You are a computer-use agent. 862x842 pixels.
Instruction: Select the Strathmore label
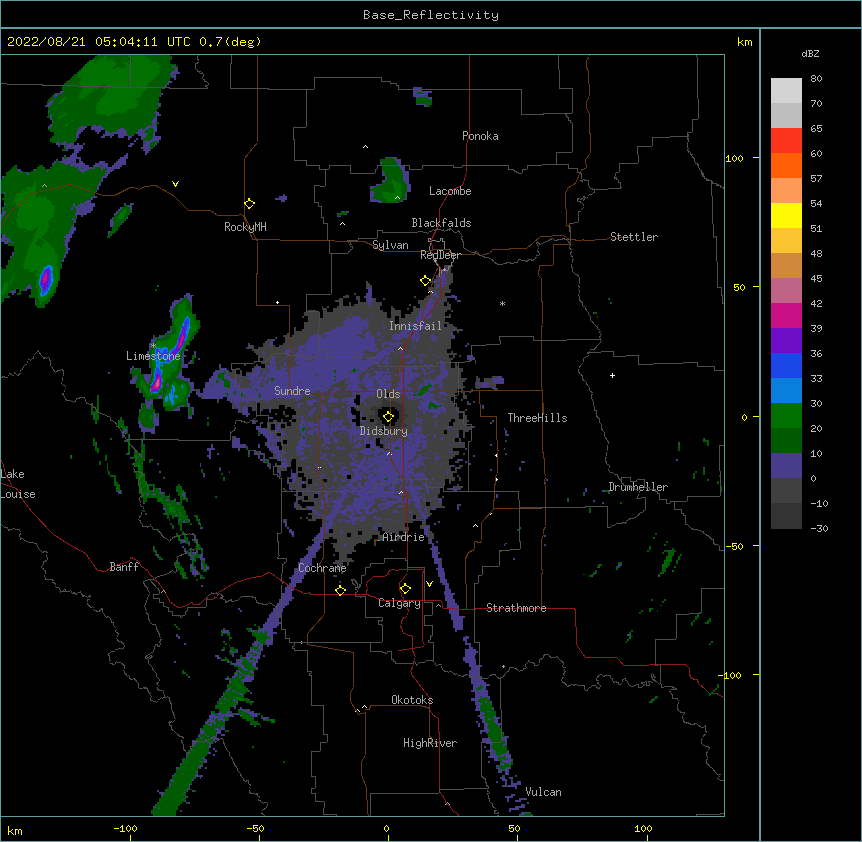tap(516, 608)
